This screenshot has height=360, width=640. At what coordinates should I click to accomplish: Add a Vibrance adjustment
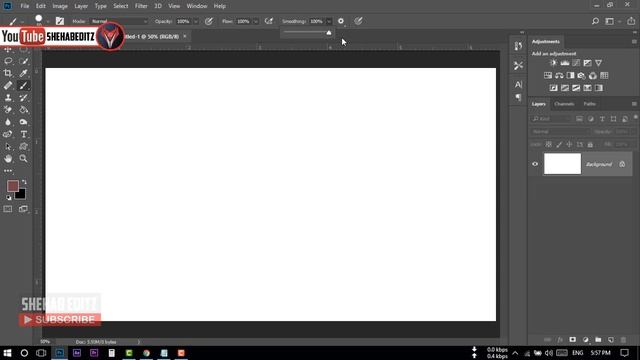point(598,63)
